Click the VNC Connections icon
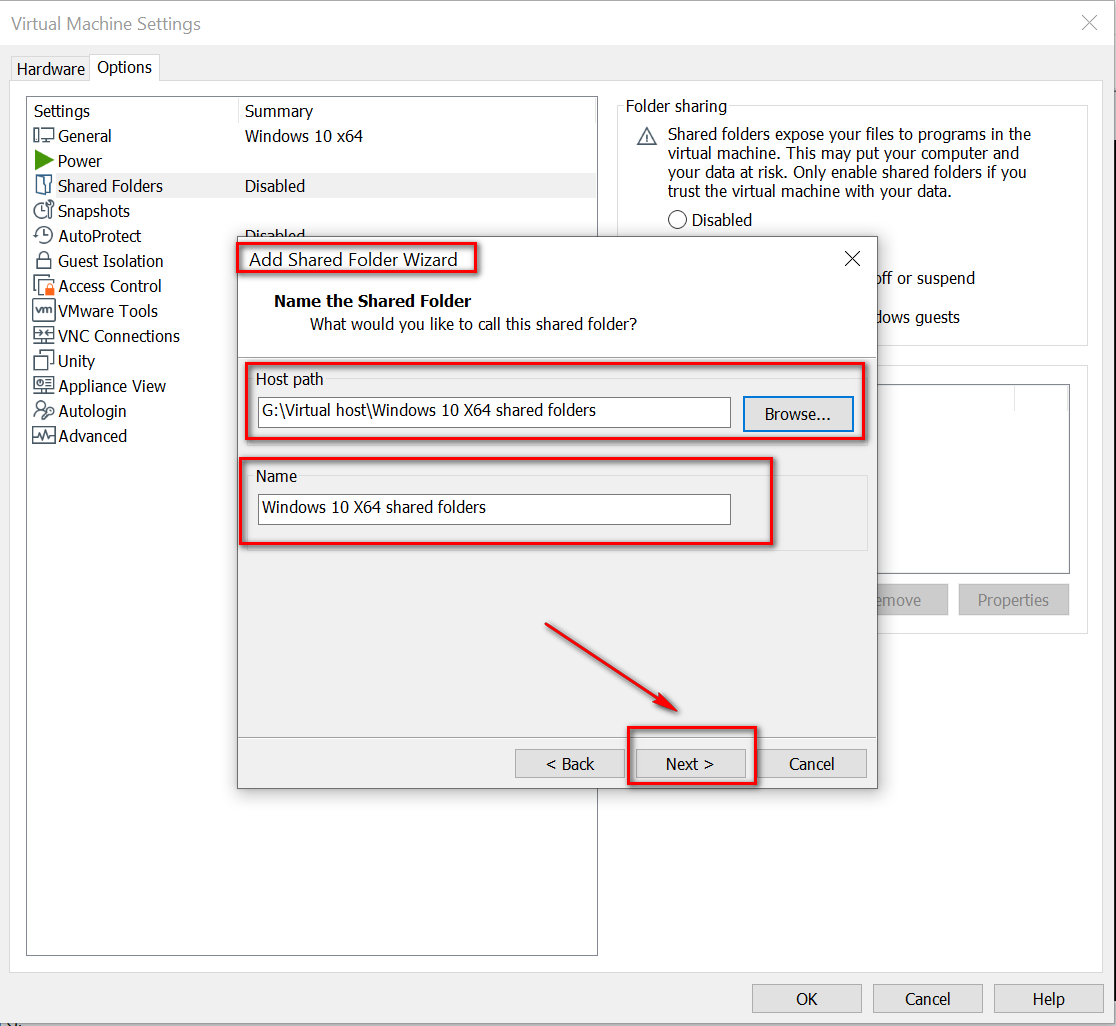The image size is (1116, 1026). pos(43,335)
